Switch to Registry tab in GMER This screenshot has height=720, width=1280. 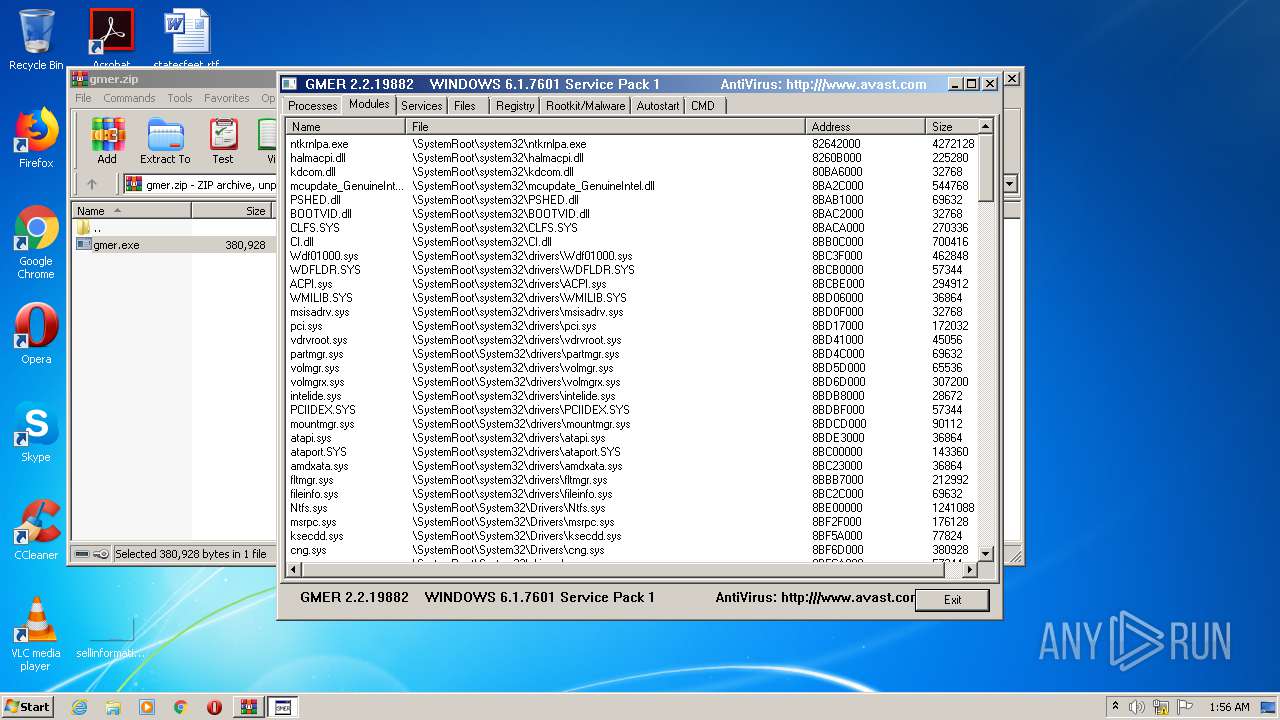tap(515, 105)
